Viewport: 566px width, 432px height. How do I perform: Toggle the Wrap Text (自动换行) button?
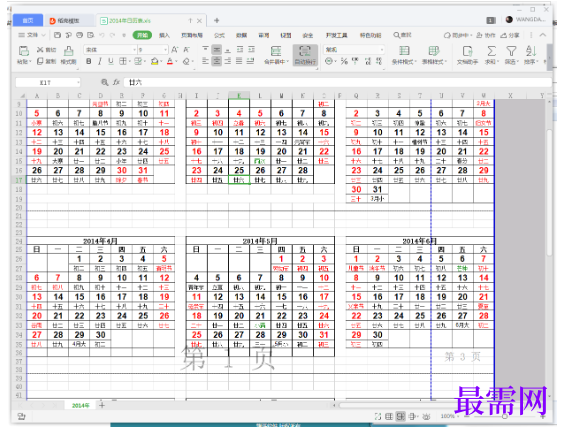tap(305, 55)
